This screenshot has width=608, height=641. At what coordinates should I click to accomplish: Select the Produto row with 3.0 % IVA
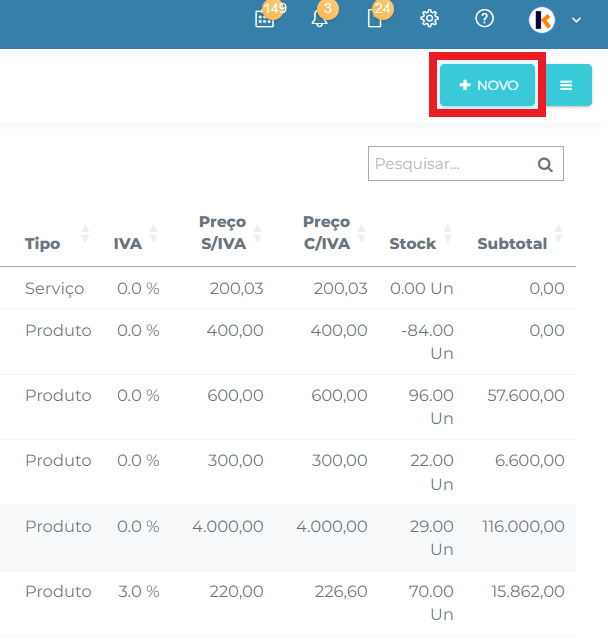pos(288,603)
